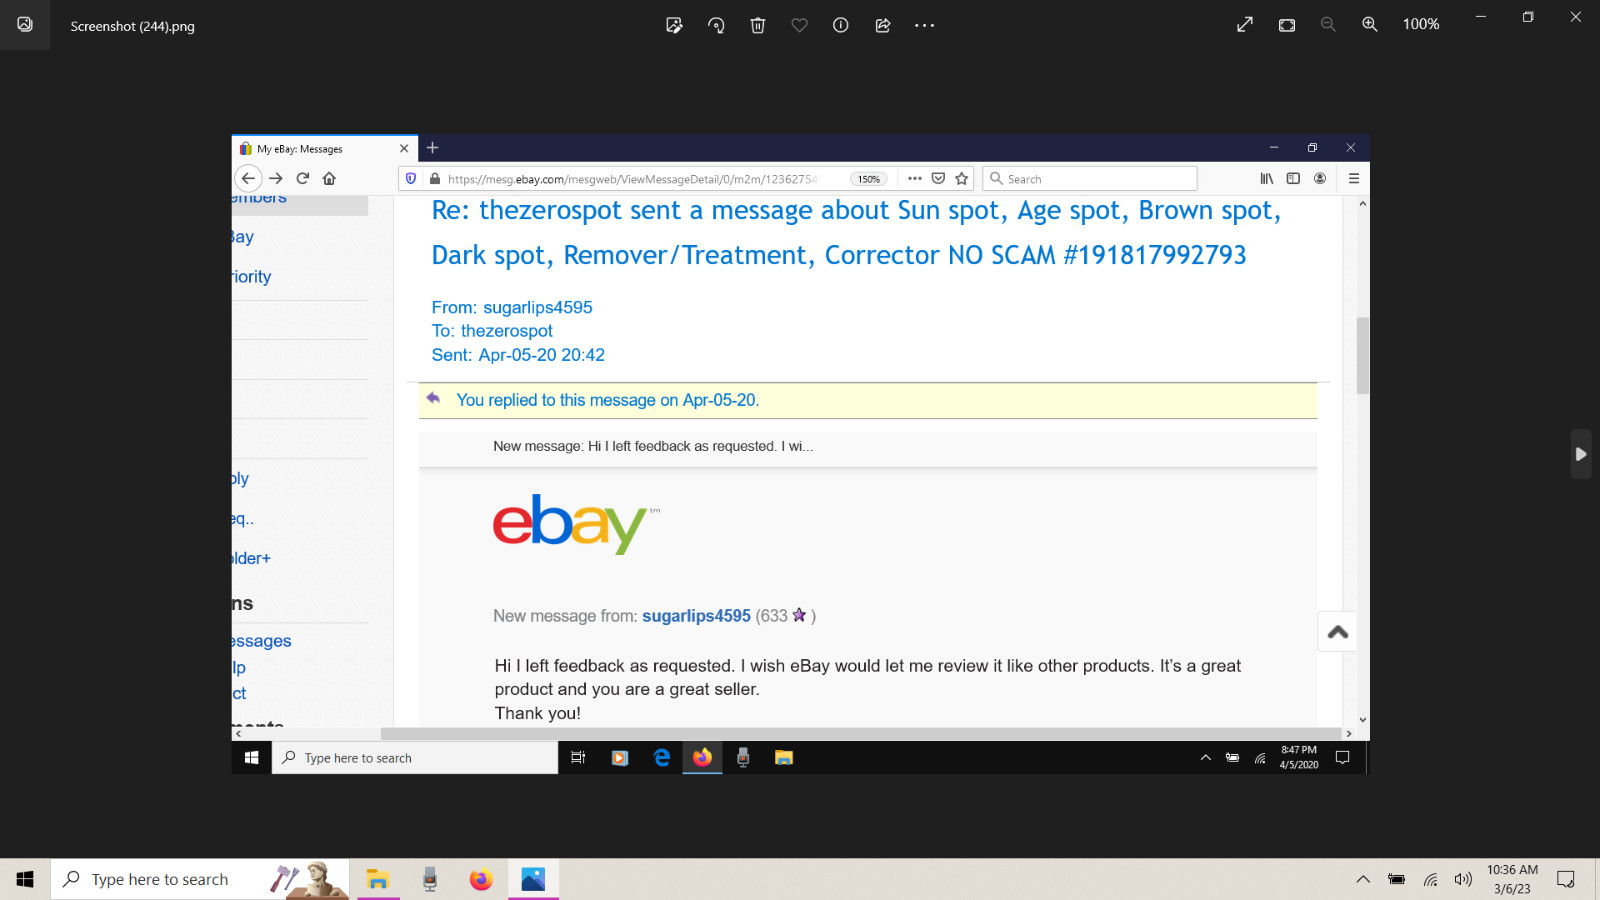This screenshot has width=1600, height=900.
Task: Click the Photos app icon at the top left
Action: point(25,24)
